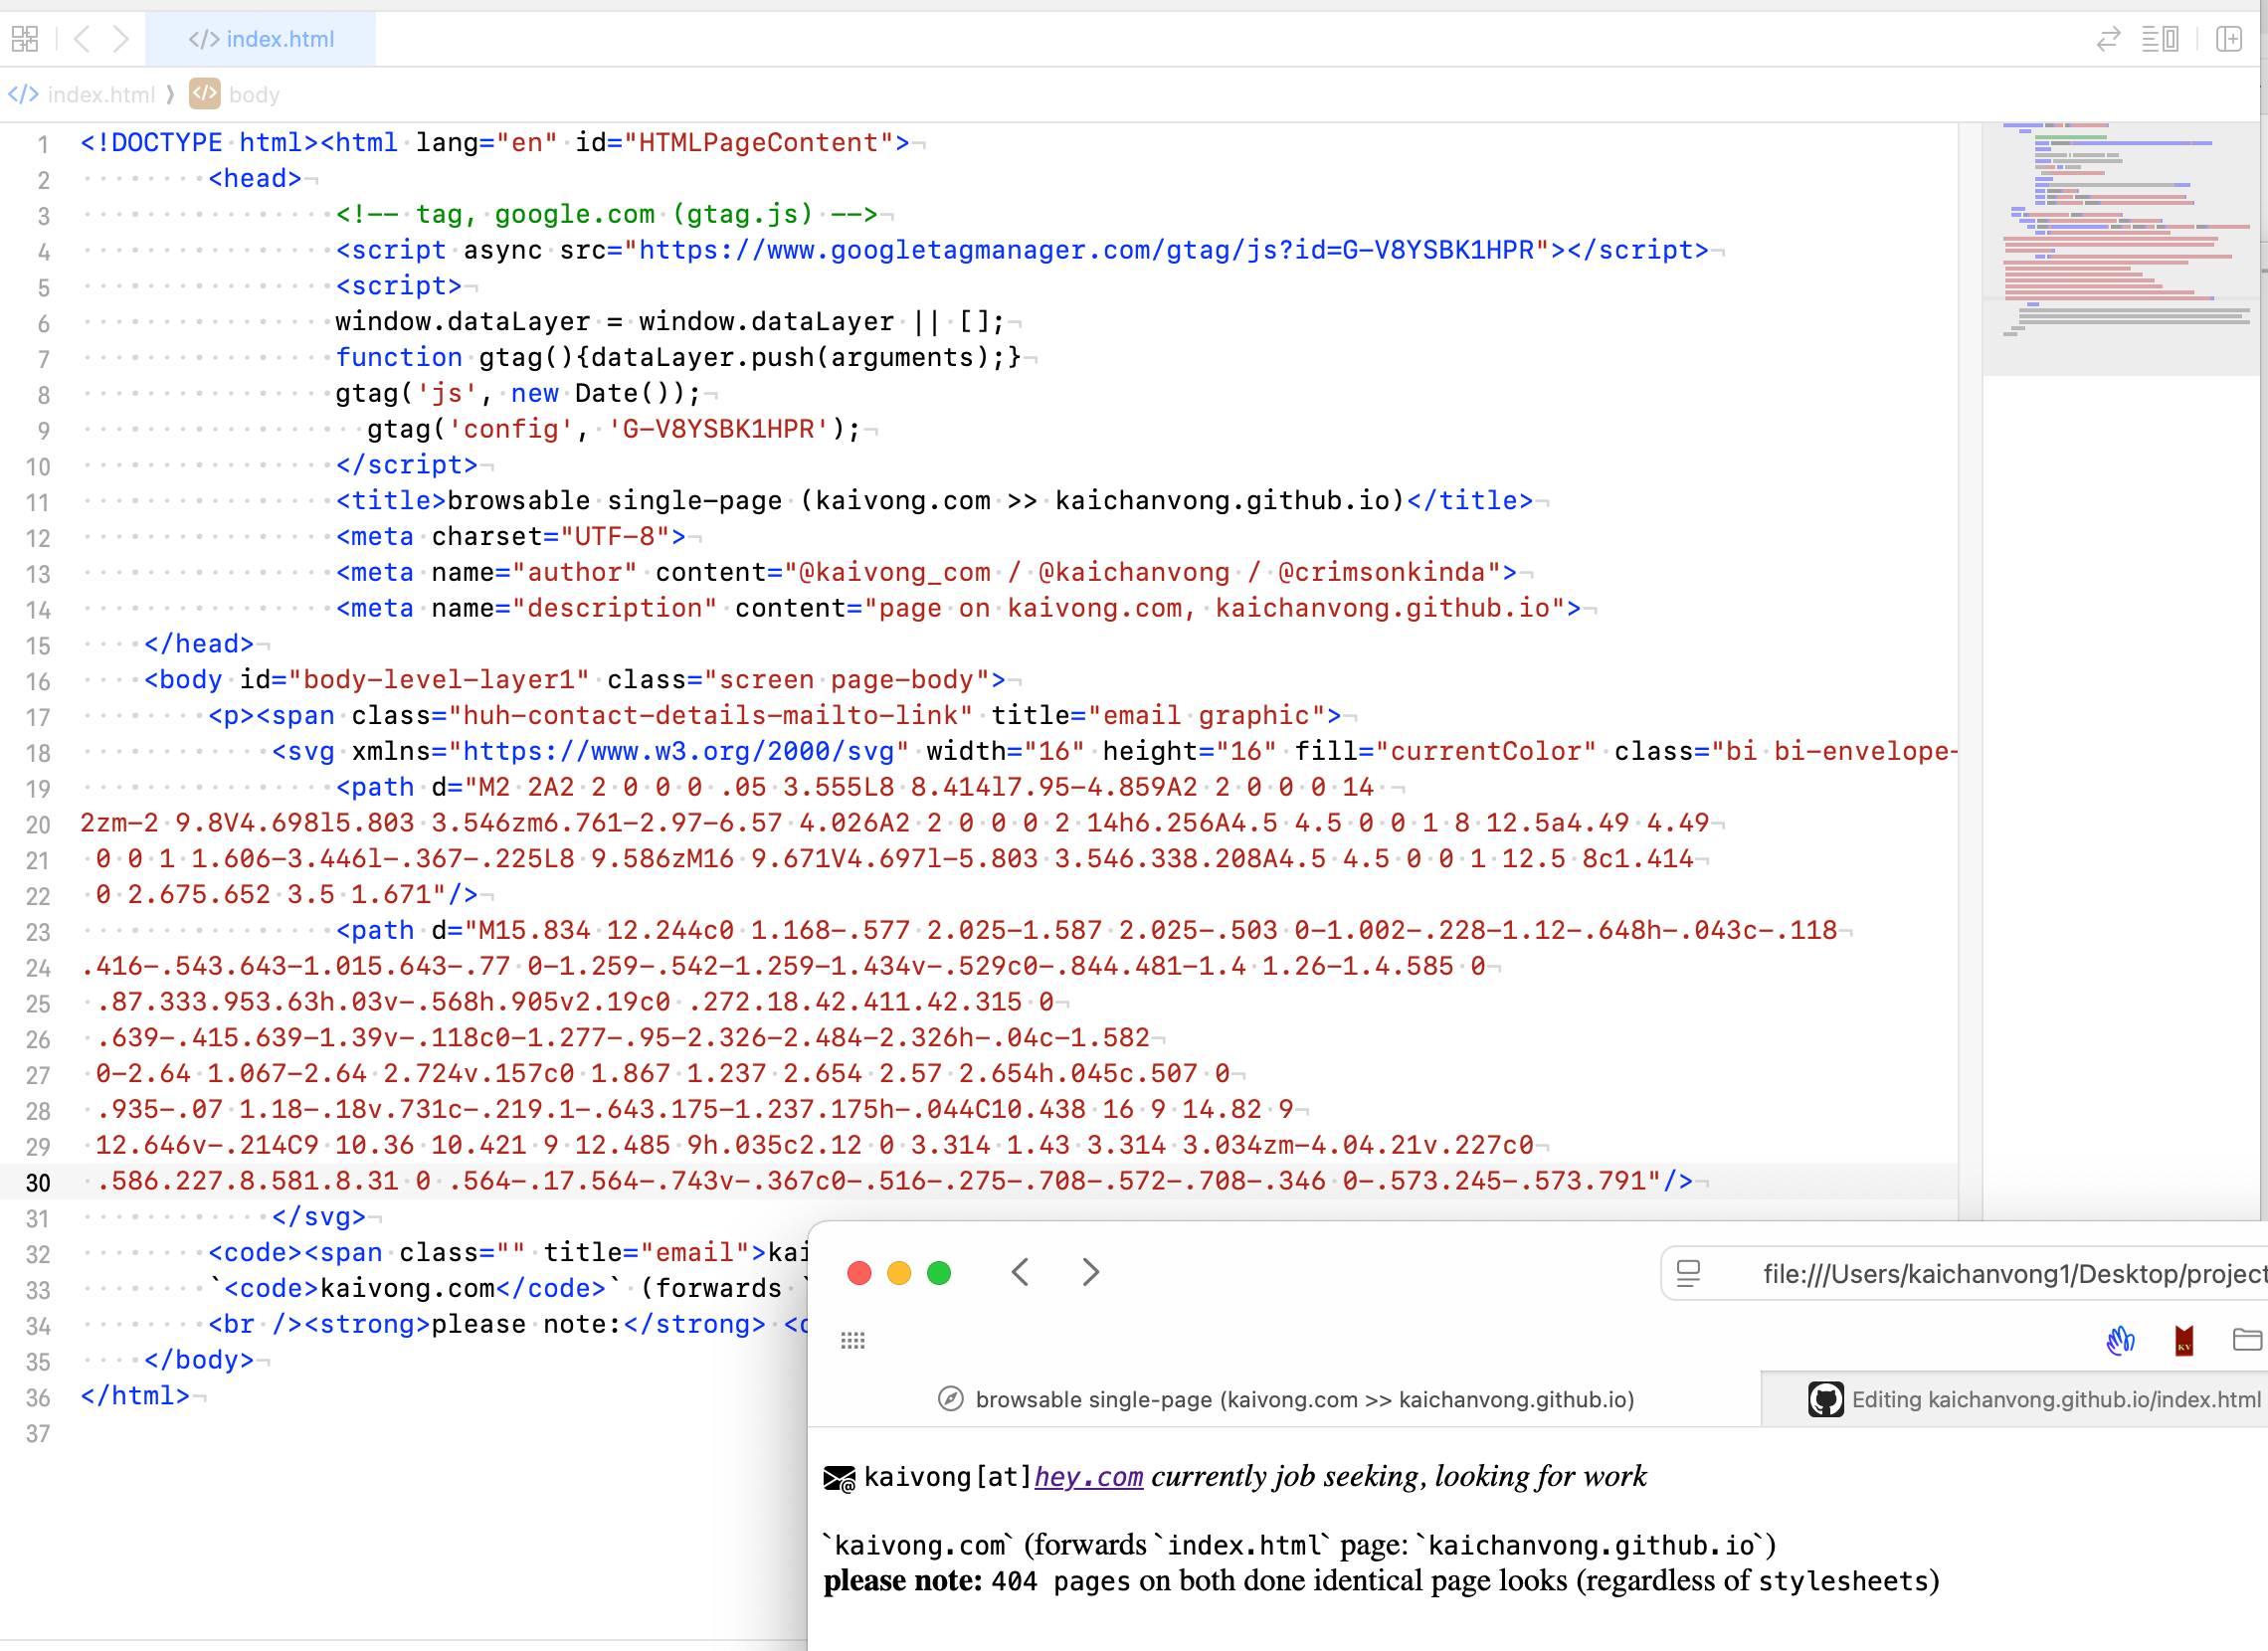Close the Safari window with red button

859,1273
